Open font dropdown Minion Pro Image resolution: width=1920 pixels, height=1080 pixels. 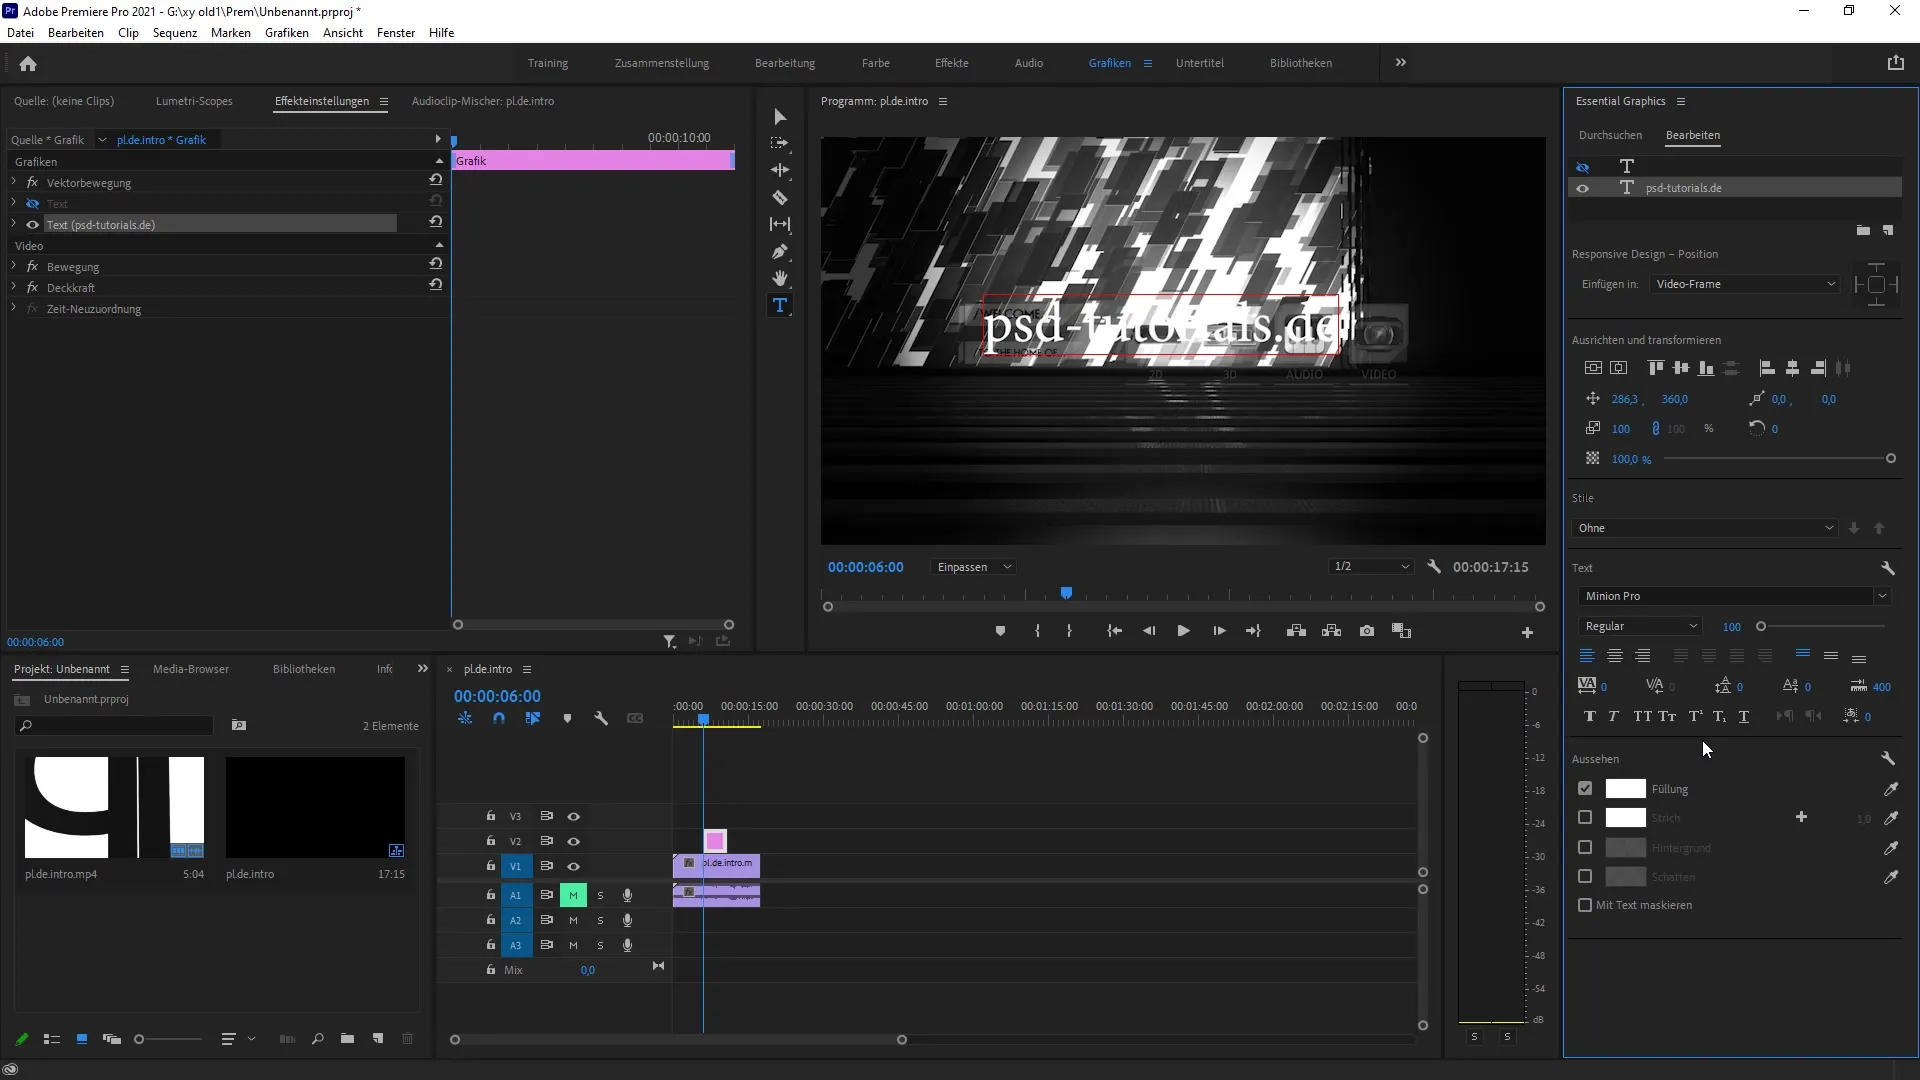(1734, 596)
